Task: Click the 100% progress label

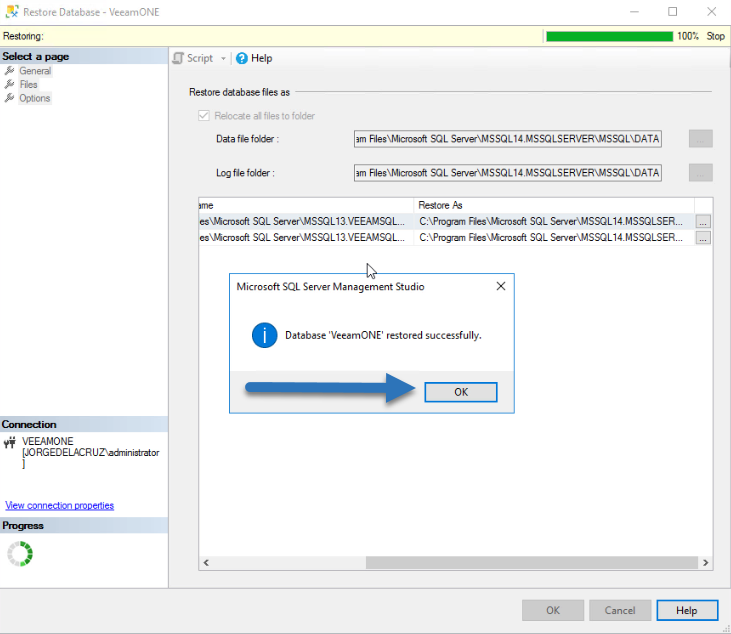Action: point(688,36)
